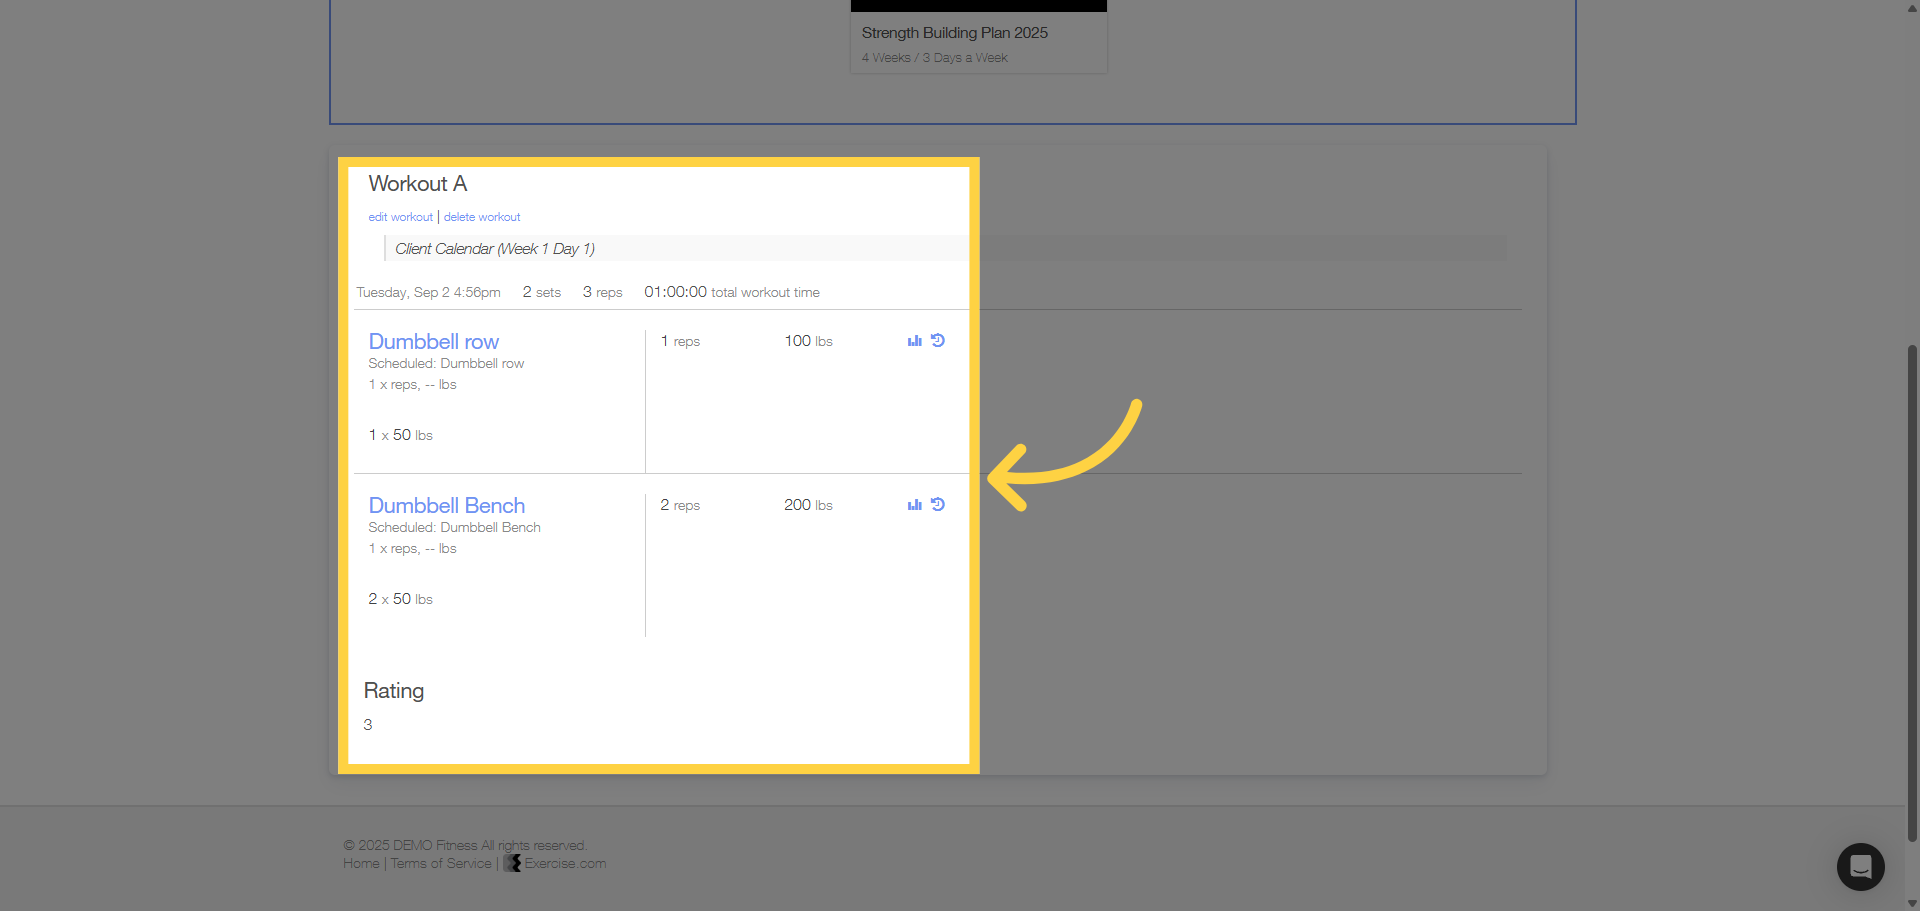This screenshot has height=911, width=1920.
Task: Click the Home footer link
Action: coord(361,864)
